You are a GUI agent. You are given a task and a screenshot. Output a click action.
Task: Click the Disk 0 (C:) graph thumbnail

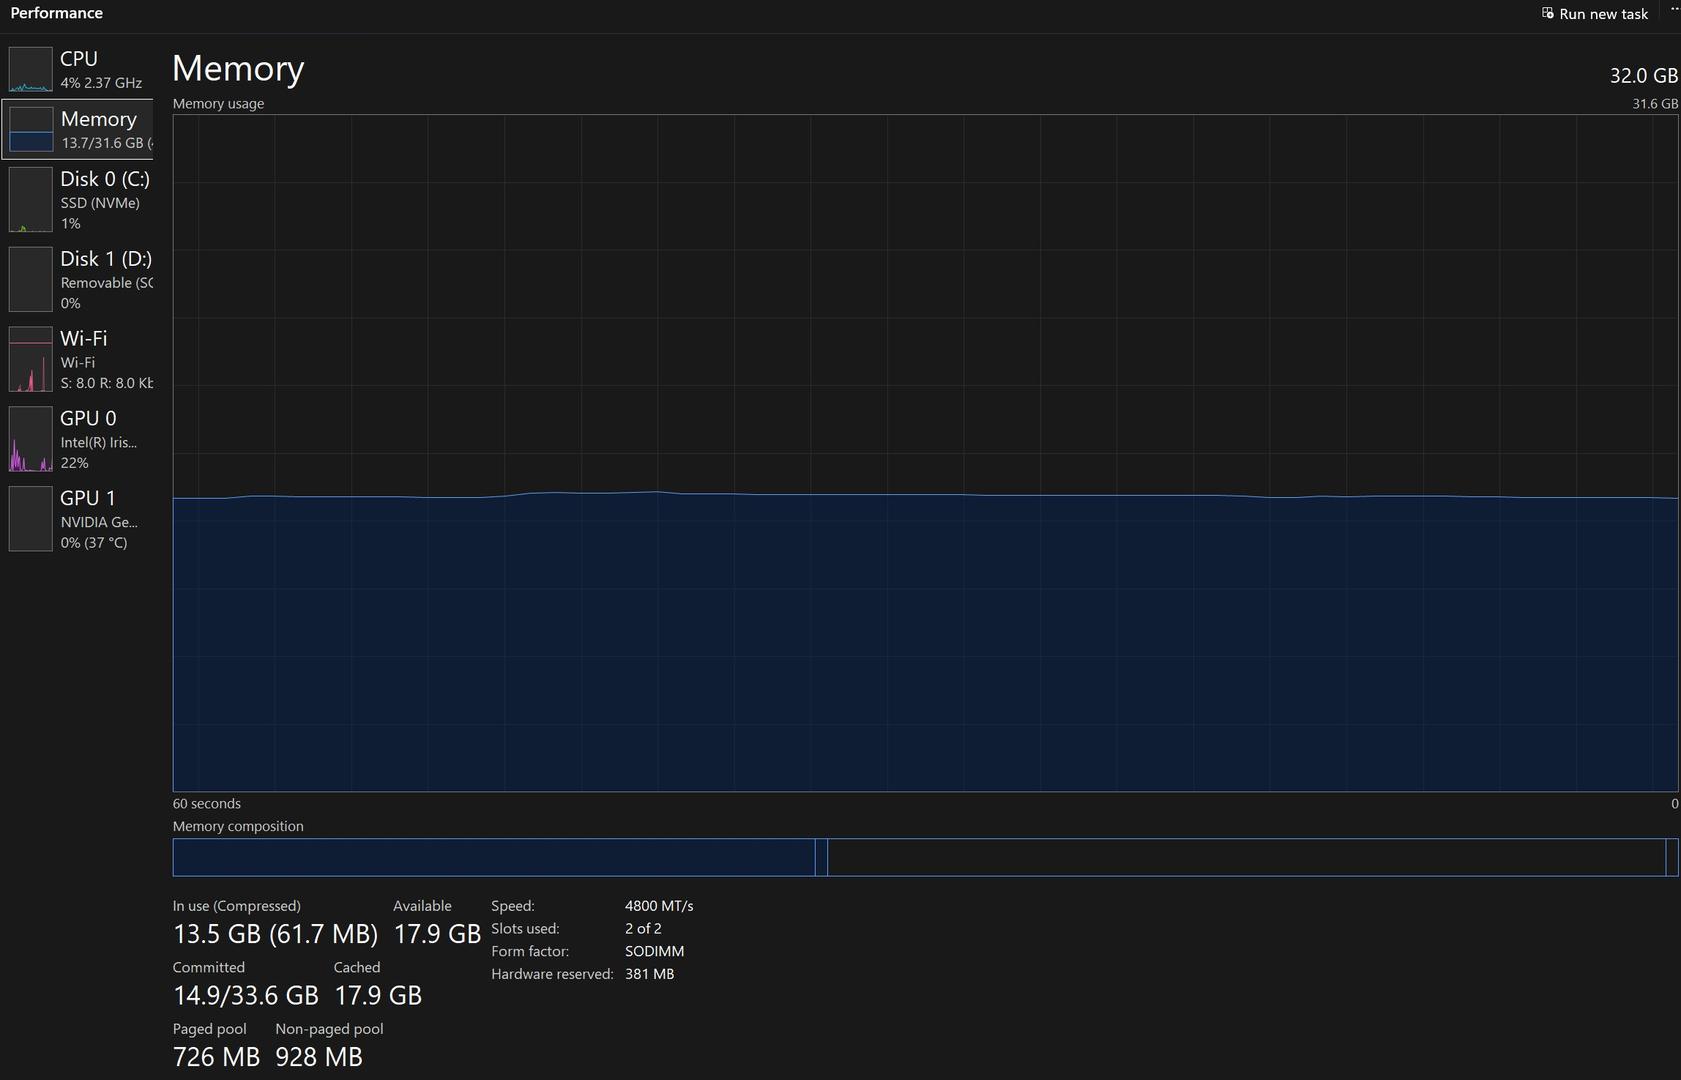tap(30, 199)
